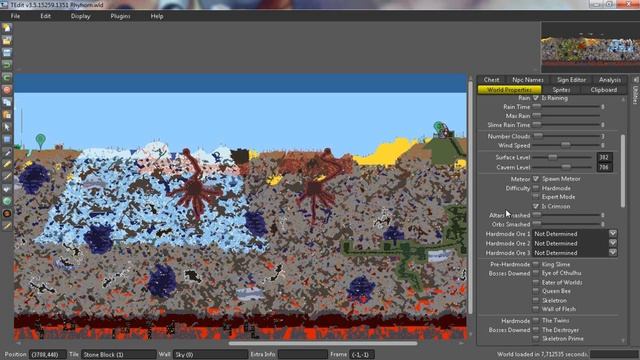Open the Edit menu
Image resolution: width=640 pixels, height=360 pixels.
(x=45, y=16)
